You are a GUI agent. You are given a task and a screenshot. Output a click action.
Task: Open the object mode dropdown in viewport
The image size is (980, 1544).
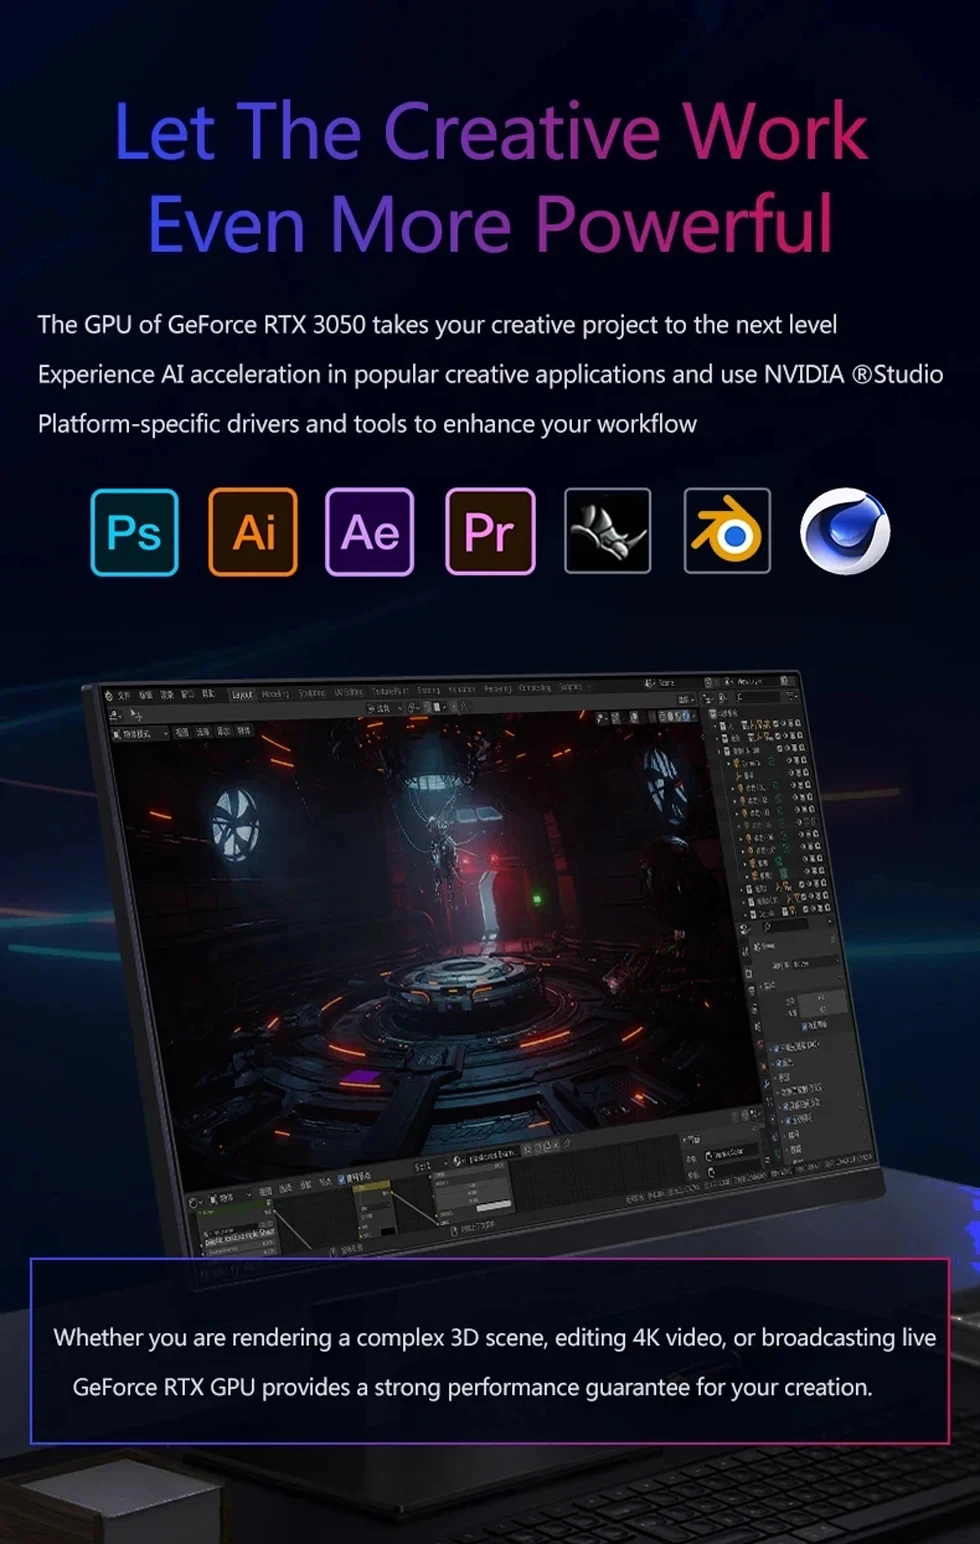click(x=141, y=734)
